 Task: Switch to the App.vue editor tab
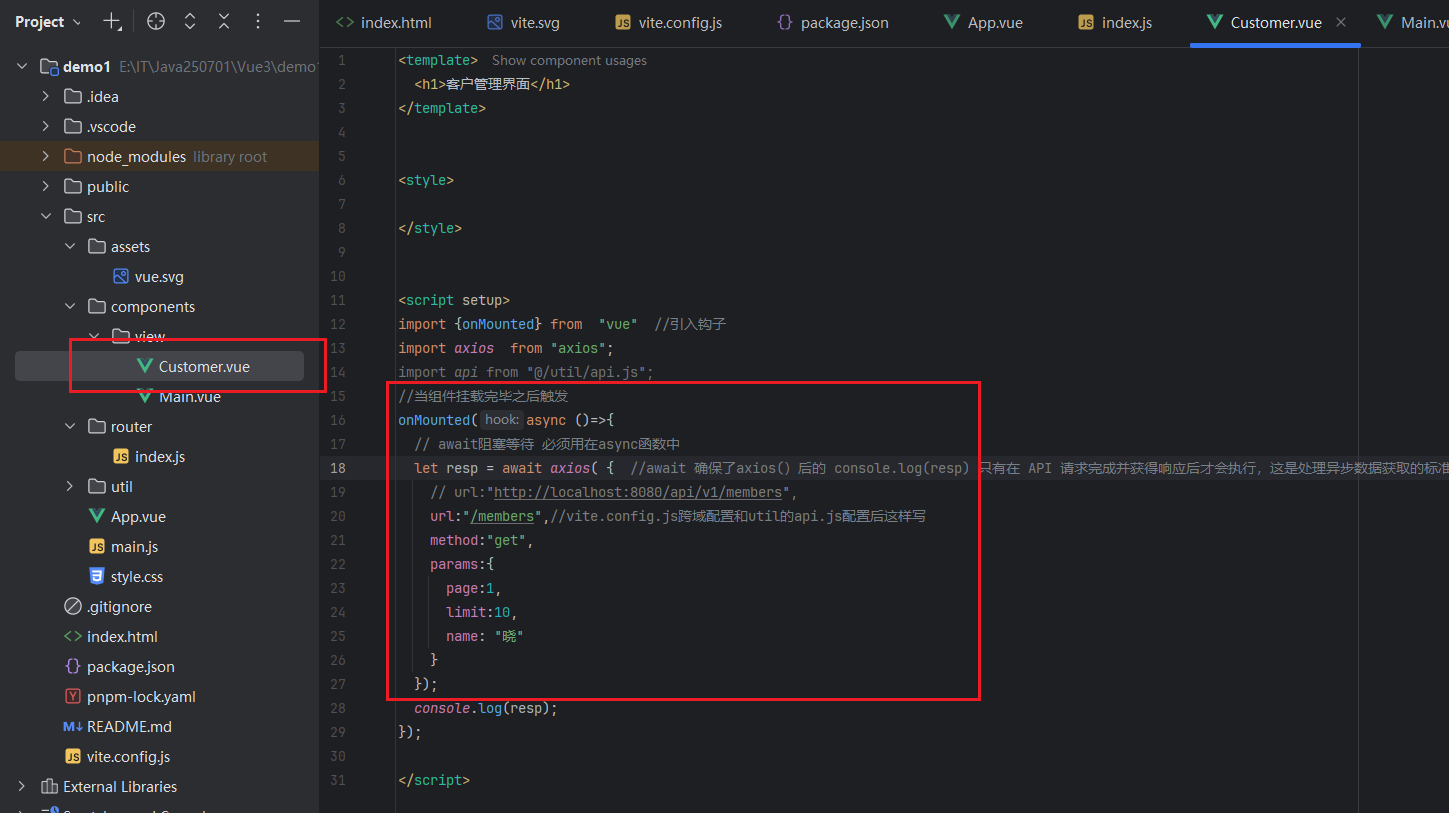(984, 22)
